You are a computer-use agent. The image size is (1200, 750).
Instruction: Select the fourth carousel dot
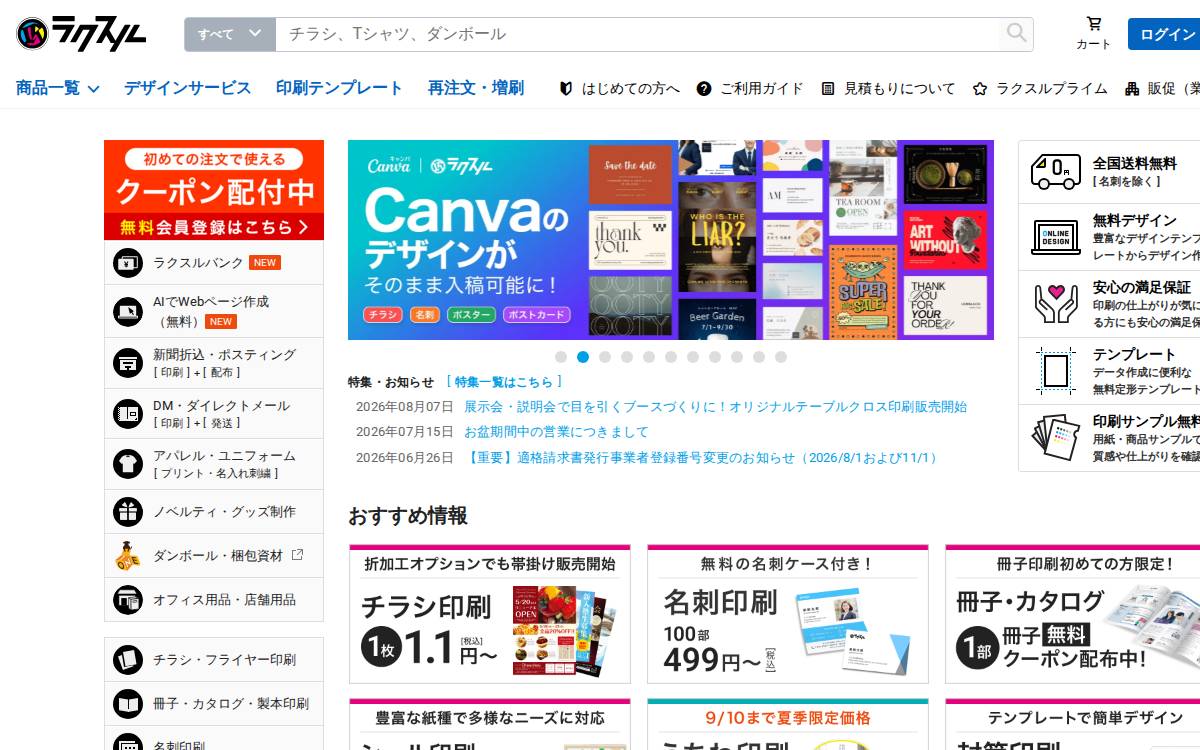[627, 357]
